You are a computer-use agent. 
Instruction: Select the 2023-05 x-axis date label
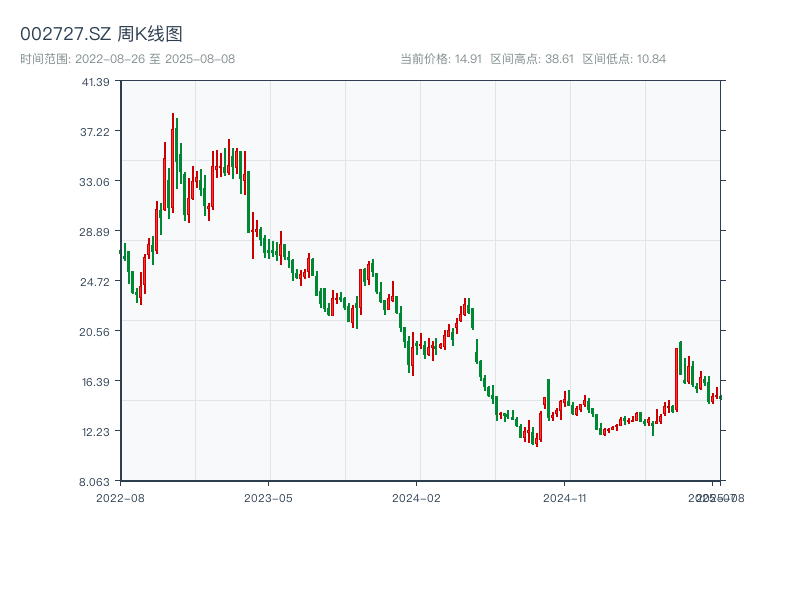tap(268, 497)
